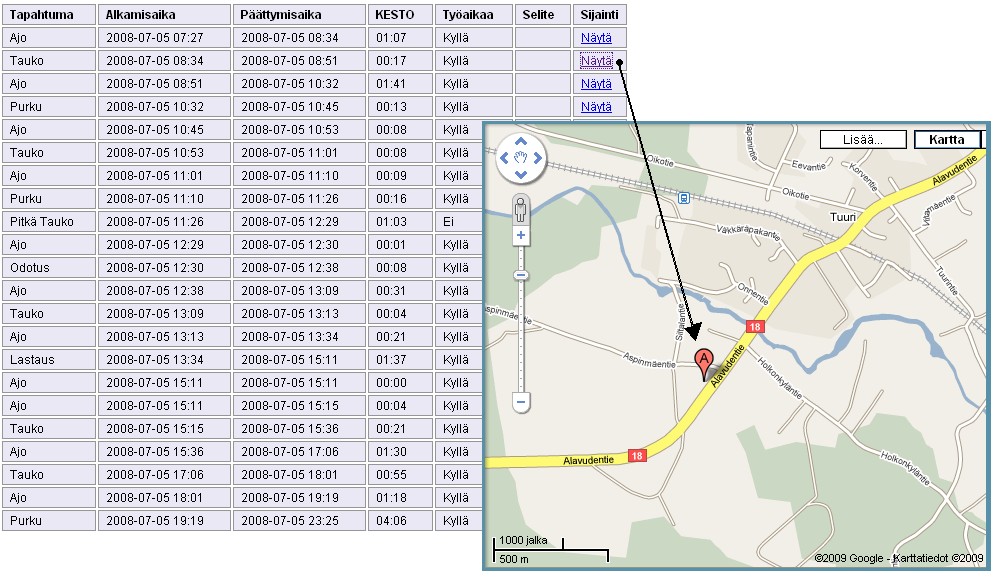Click the duration 04:06 cell
996x586 pixels.
click(400, 521)
